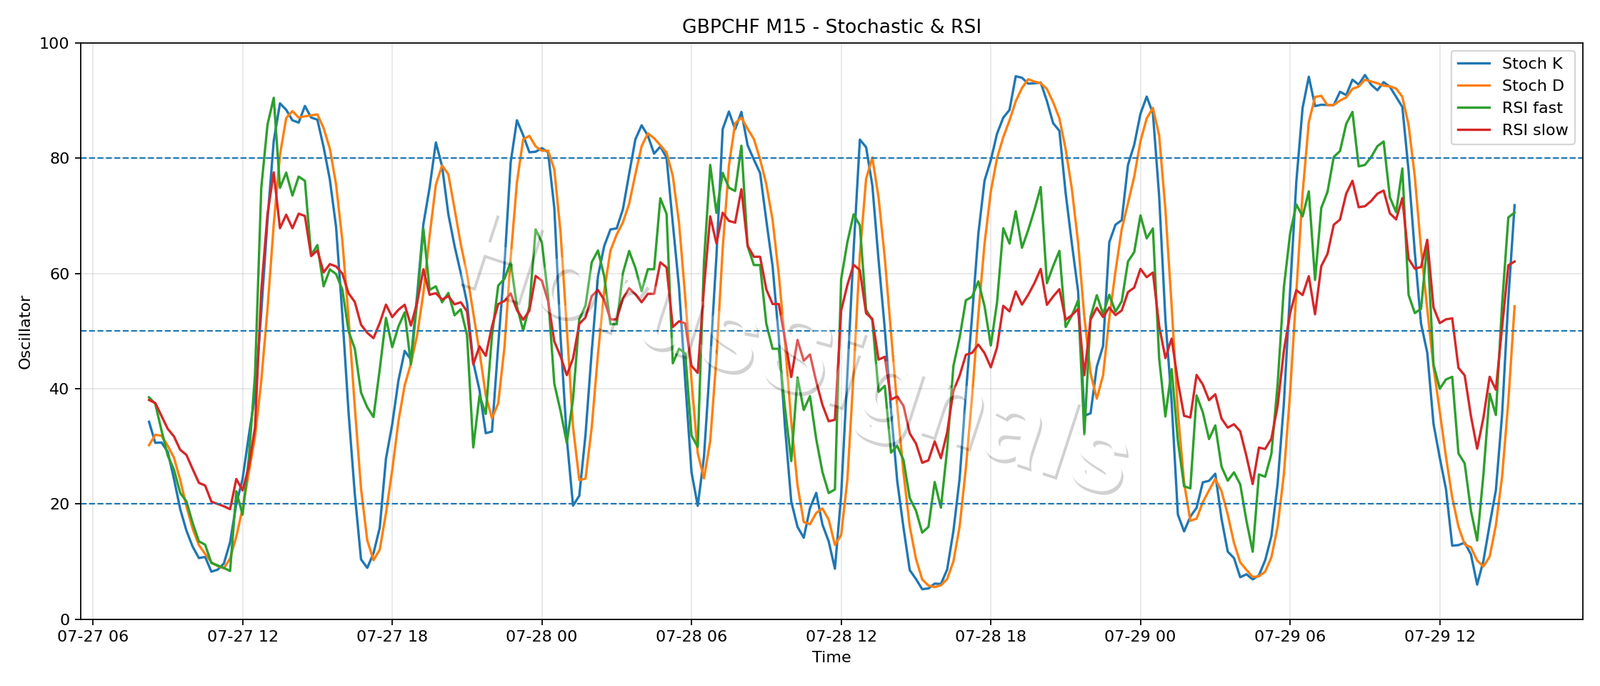Click the Time x-axis label
Image resolution: width=1600 pixels, height=686 pixels.
(x=831, y=657)
